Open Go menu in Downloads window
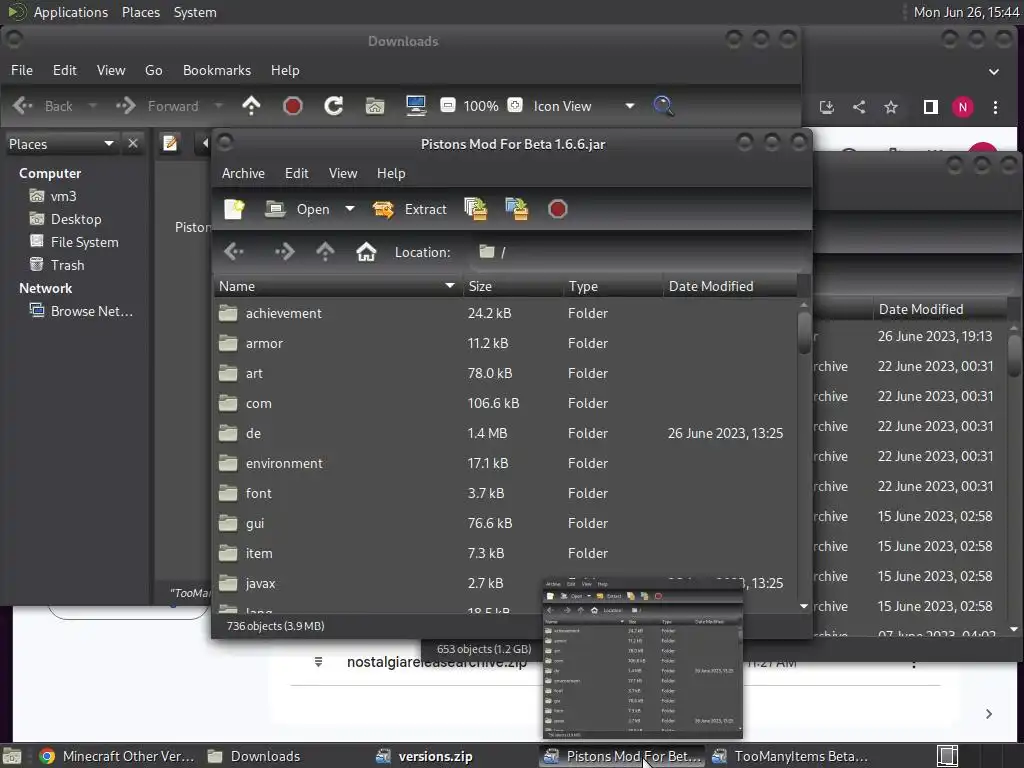 pos(153,70)
